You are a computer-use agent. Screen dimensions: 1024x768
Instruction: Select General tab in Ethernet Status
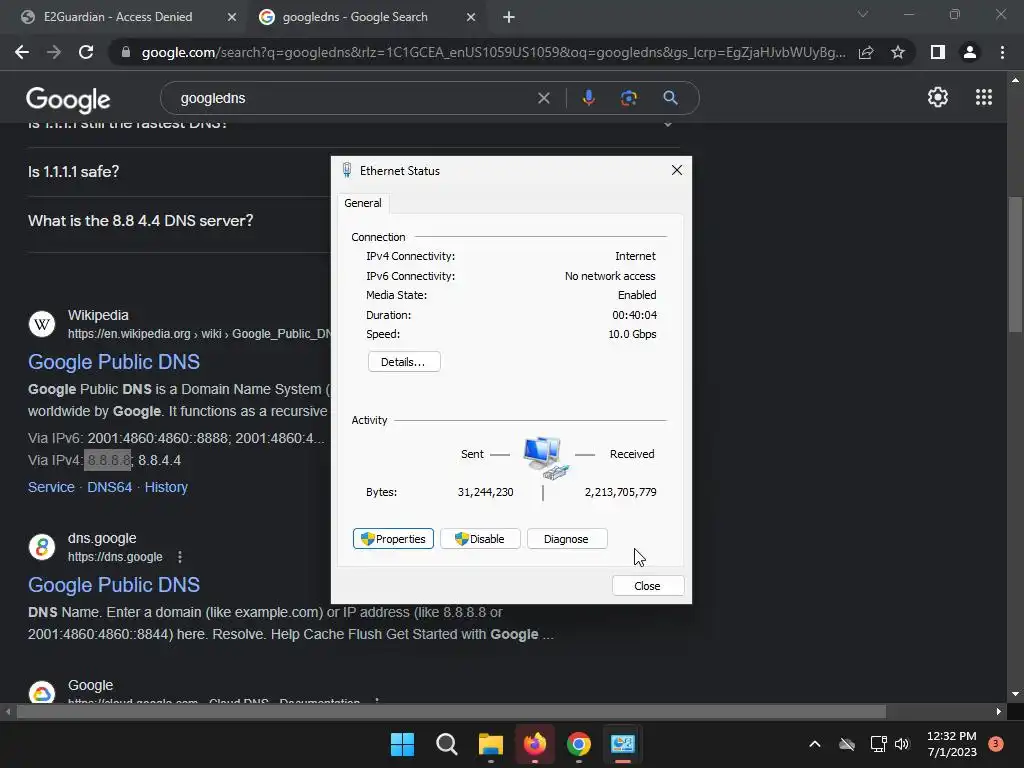(x=362, y=203)
